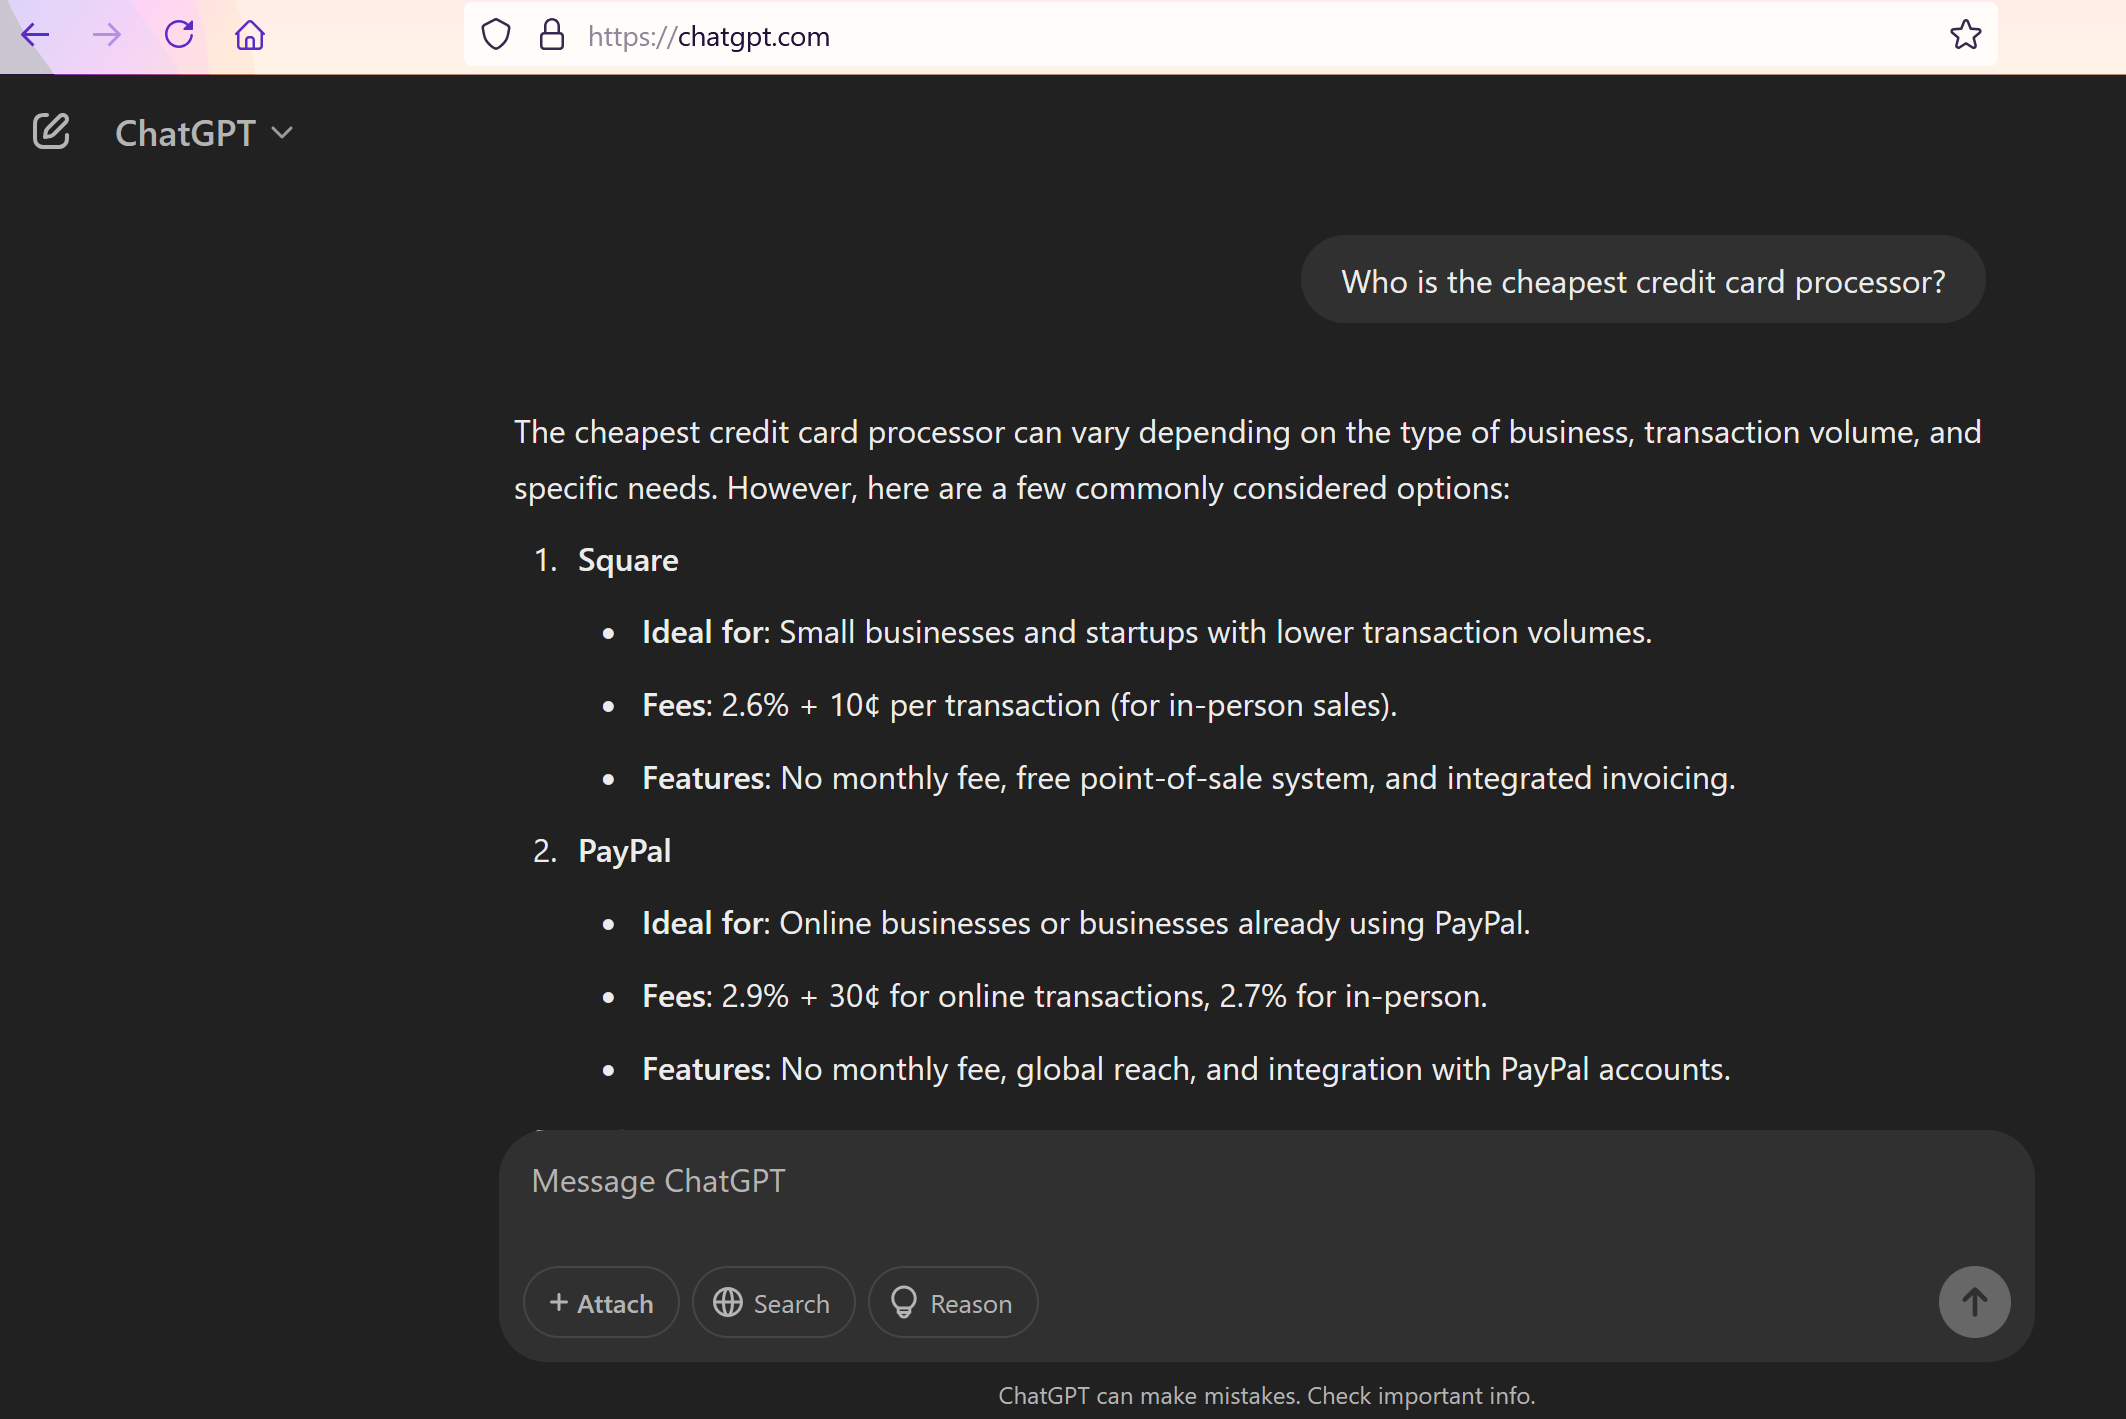The width and height of the screenshot is (2126, 1419).
Task: Go back using browser back arrow
Action: [x=35, y=36]
